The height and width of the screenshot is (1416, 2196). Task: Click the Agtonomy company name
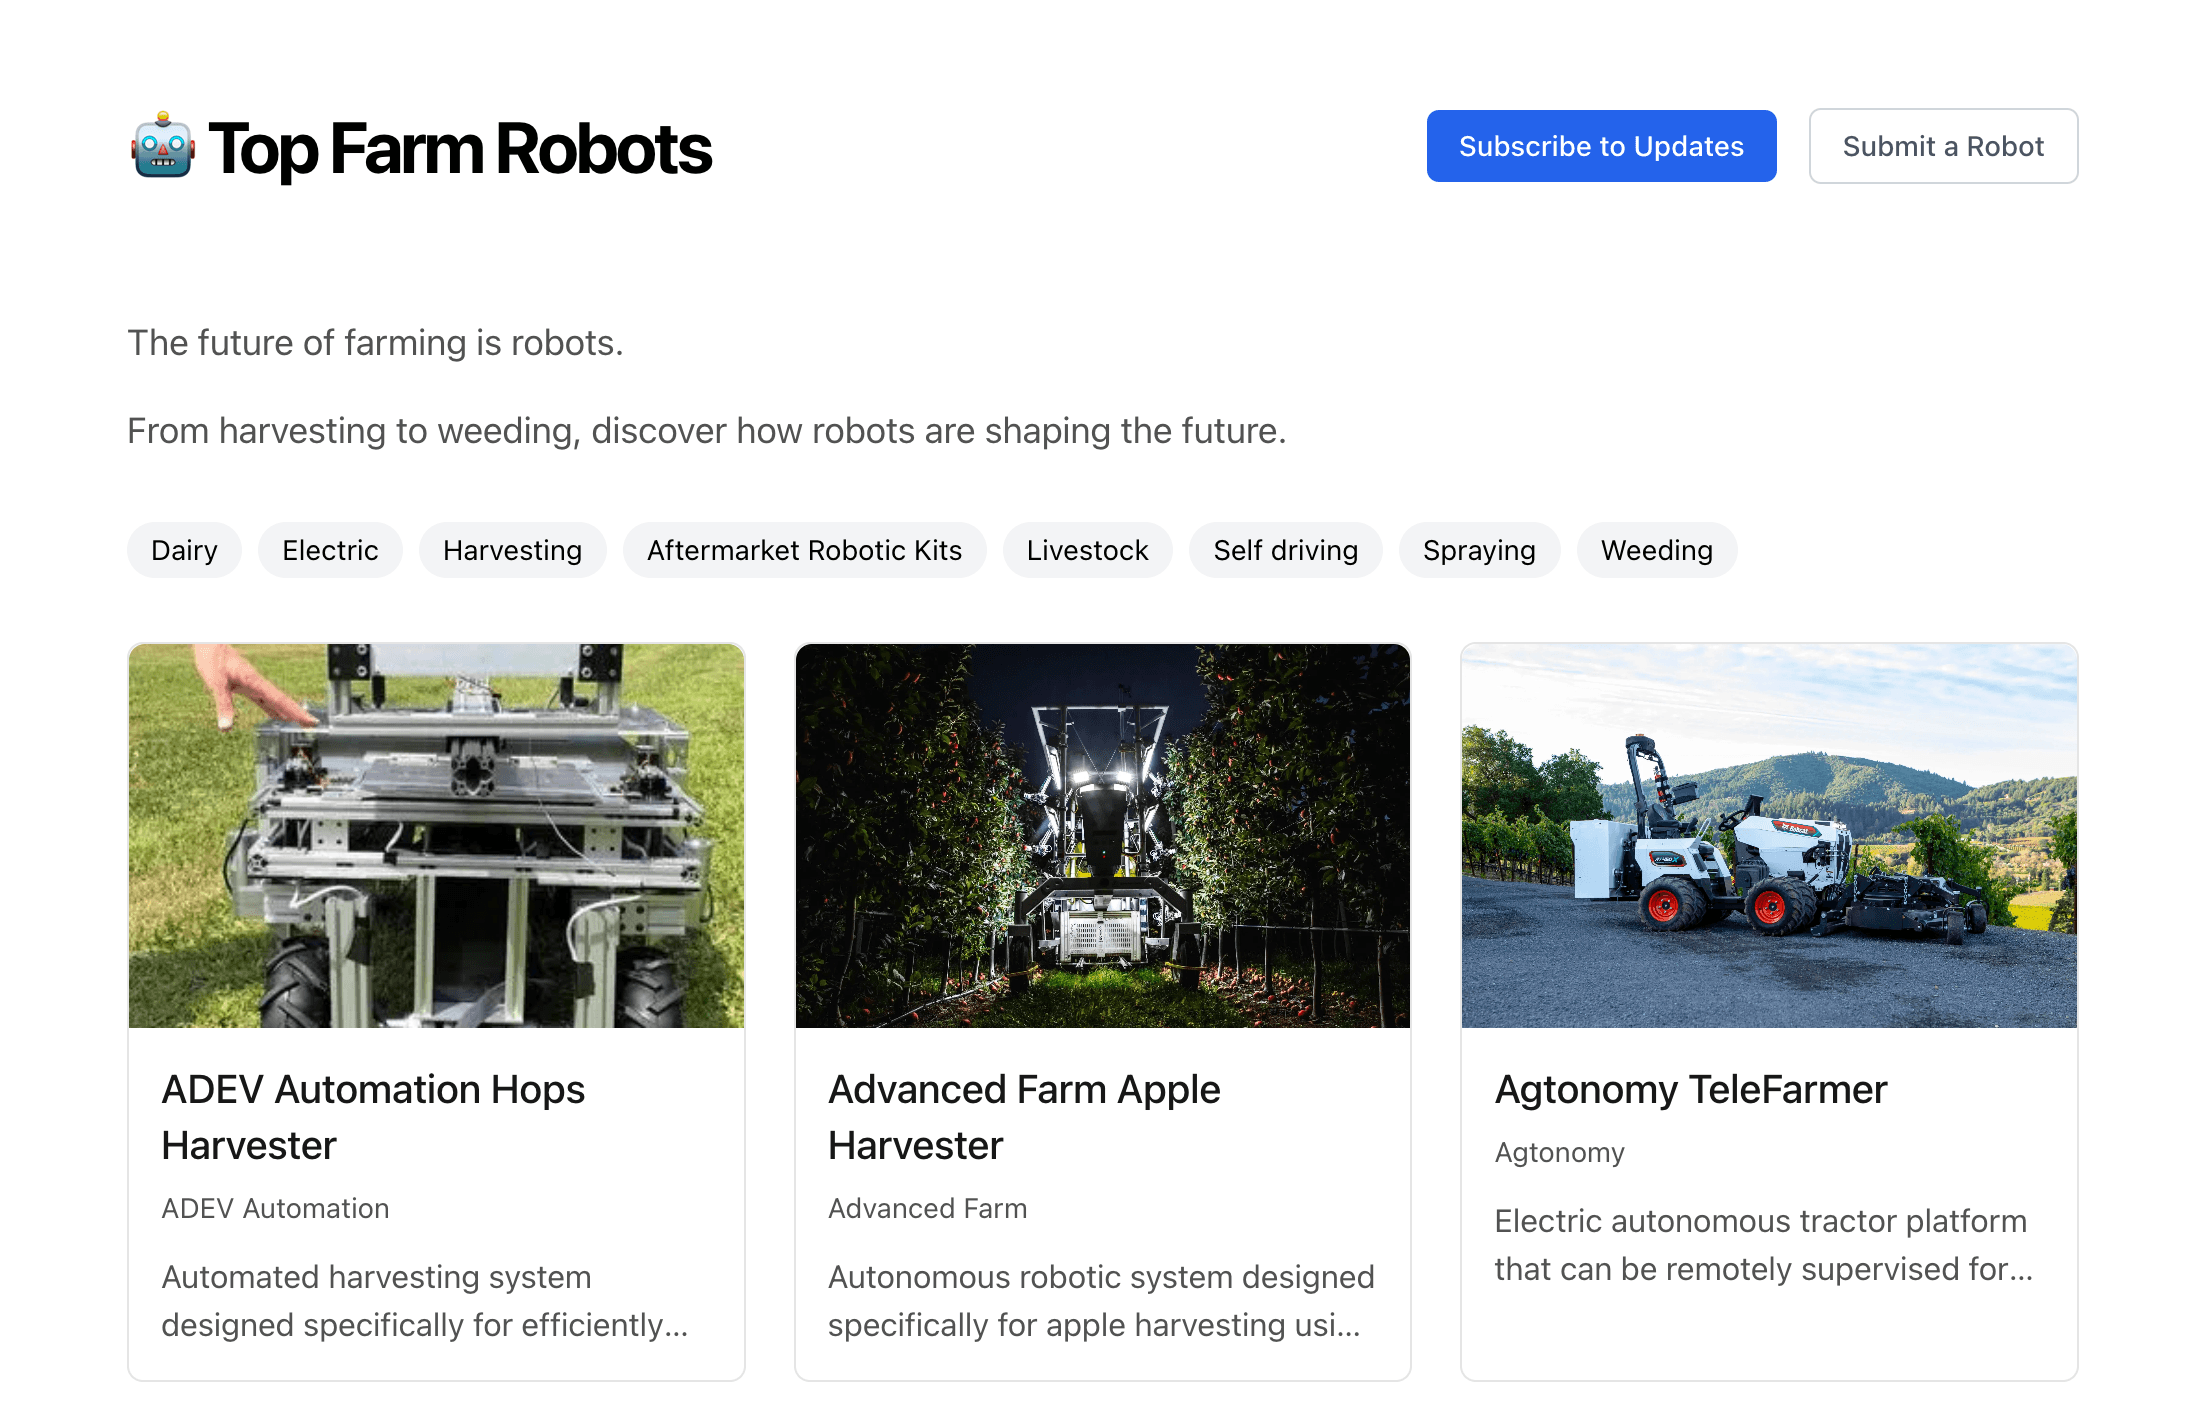(1559, 1152)
